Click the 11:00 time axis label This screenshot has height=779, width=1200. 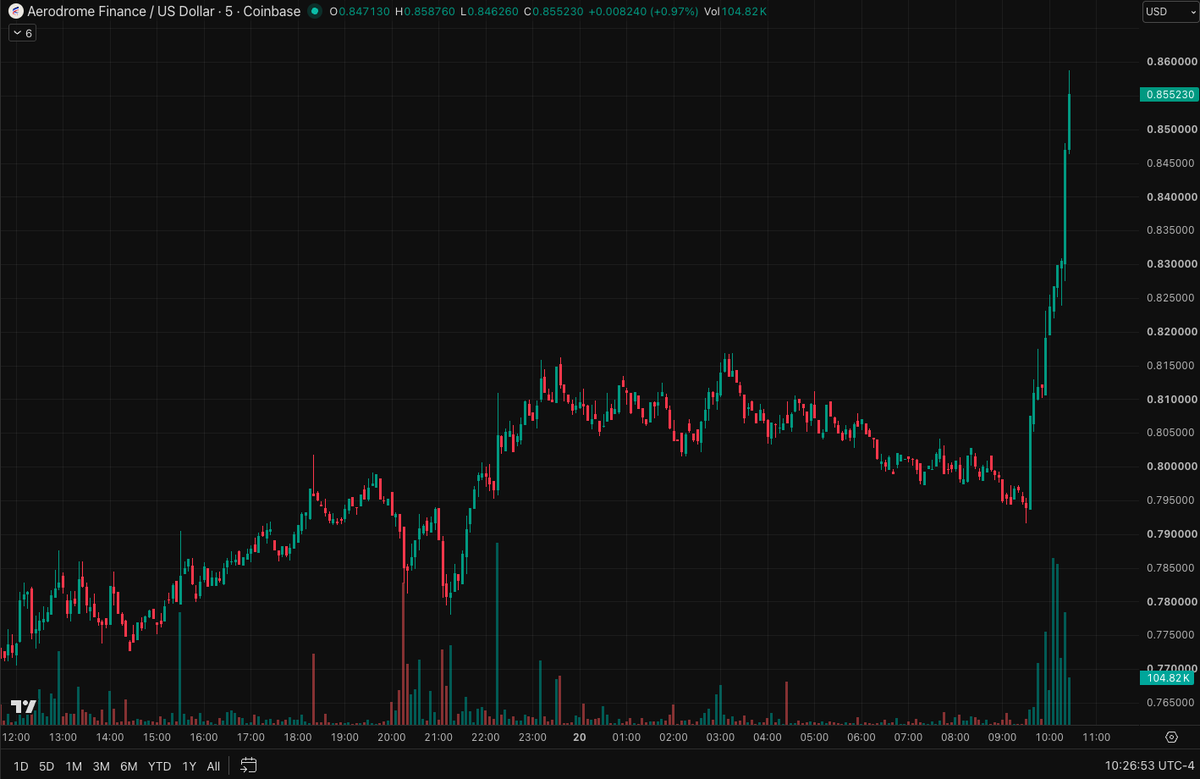[1097, 737]
